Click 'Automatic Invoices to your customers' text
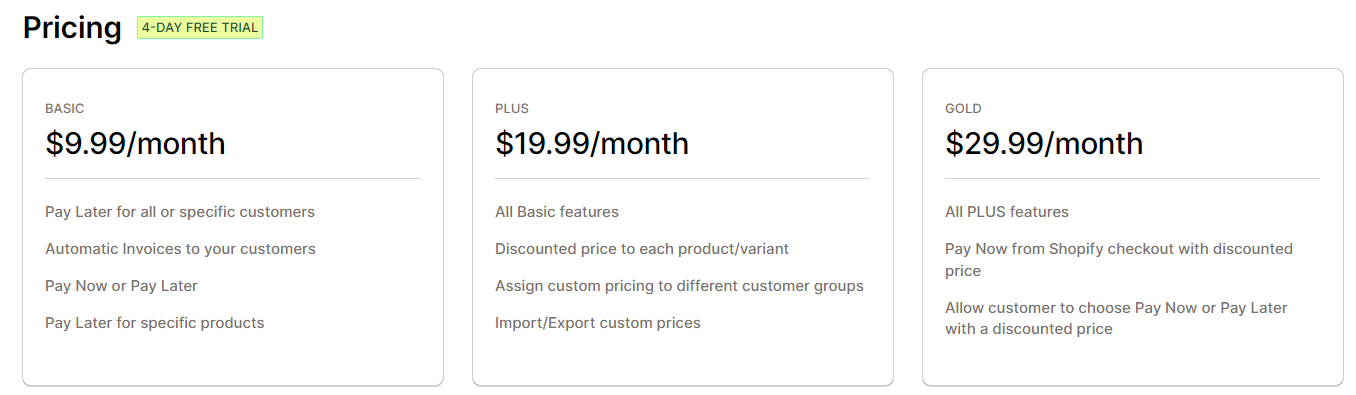This screenshot has height=395, width=1356. [x=180, y=249]
